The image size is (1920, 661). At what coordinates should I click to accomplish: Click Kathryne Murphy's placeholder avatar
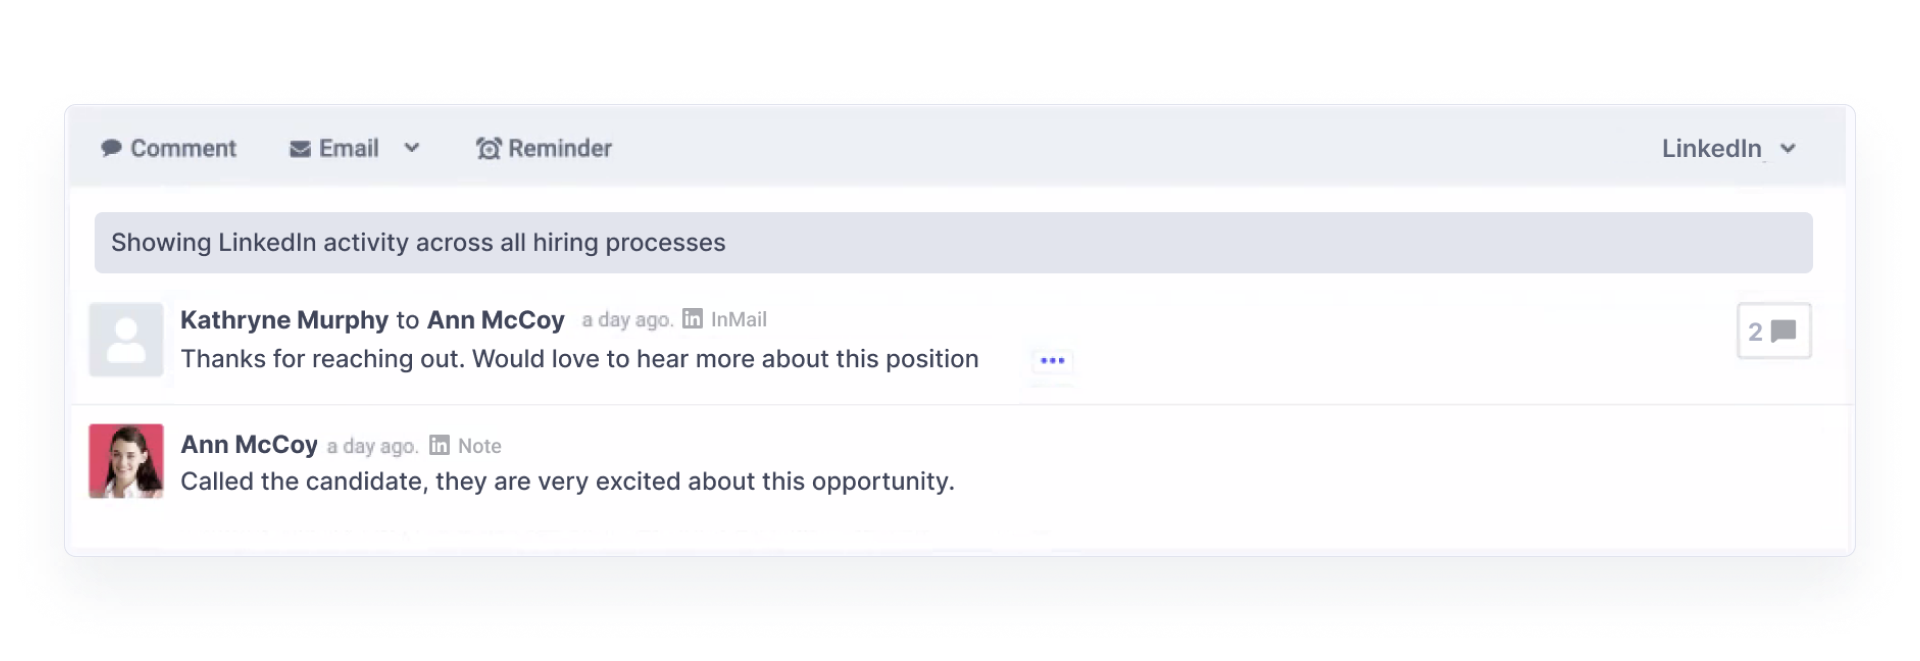pyautogui.click(x=126, y=340)
